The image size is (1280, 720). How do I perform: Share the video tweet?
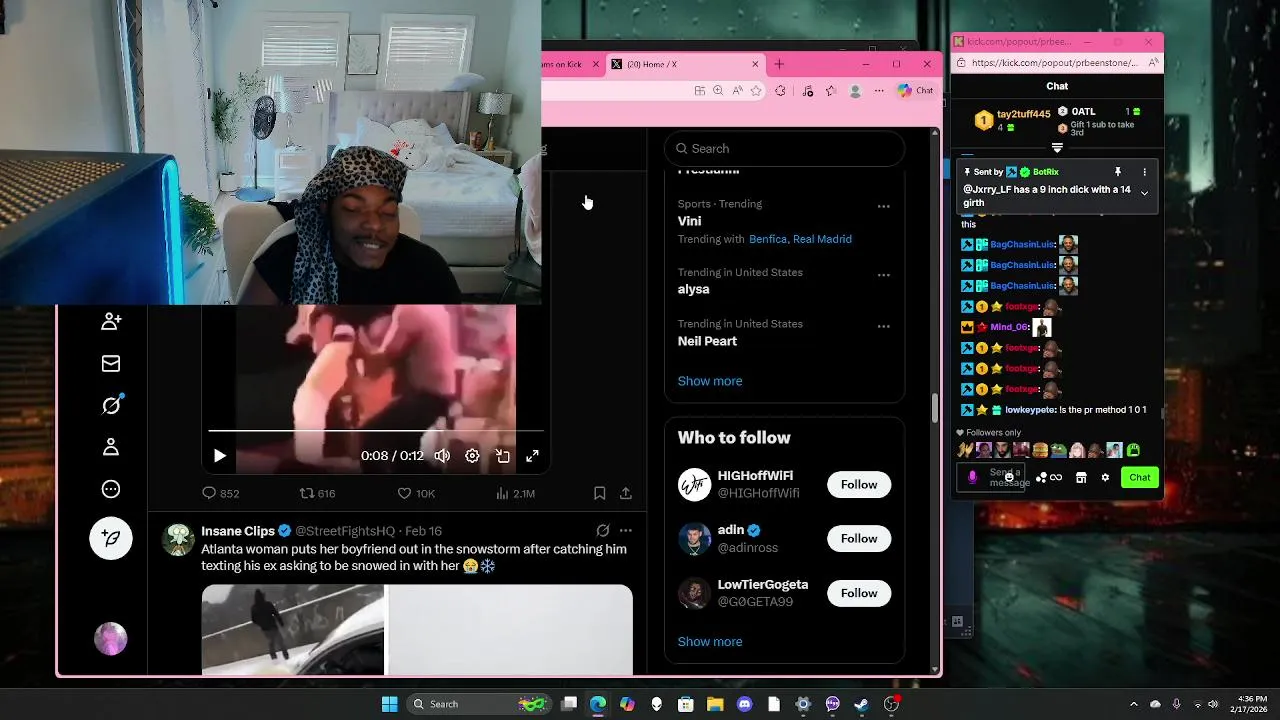(x=625, y=493)
